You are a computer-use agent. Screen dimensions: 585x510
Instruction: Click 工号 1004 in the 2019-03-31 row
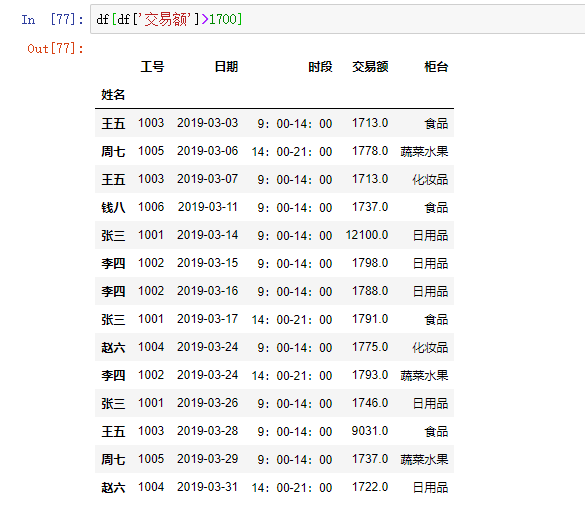151,487
